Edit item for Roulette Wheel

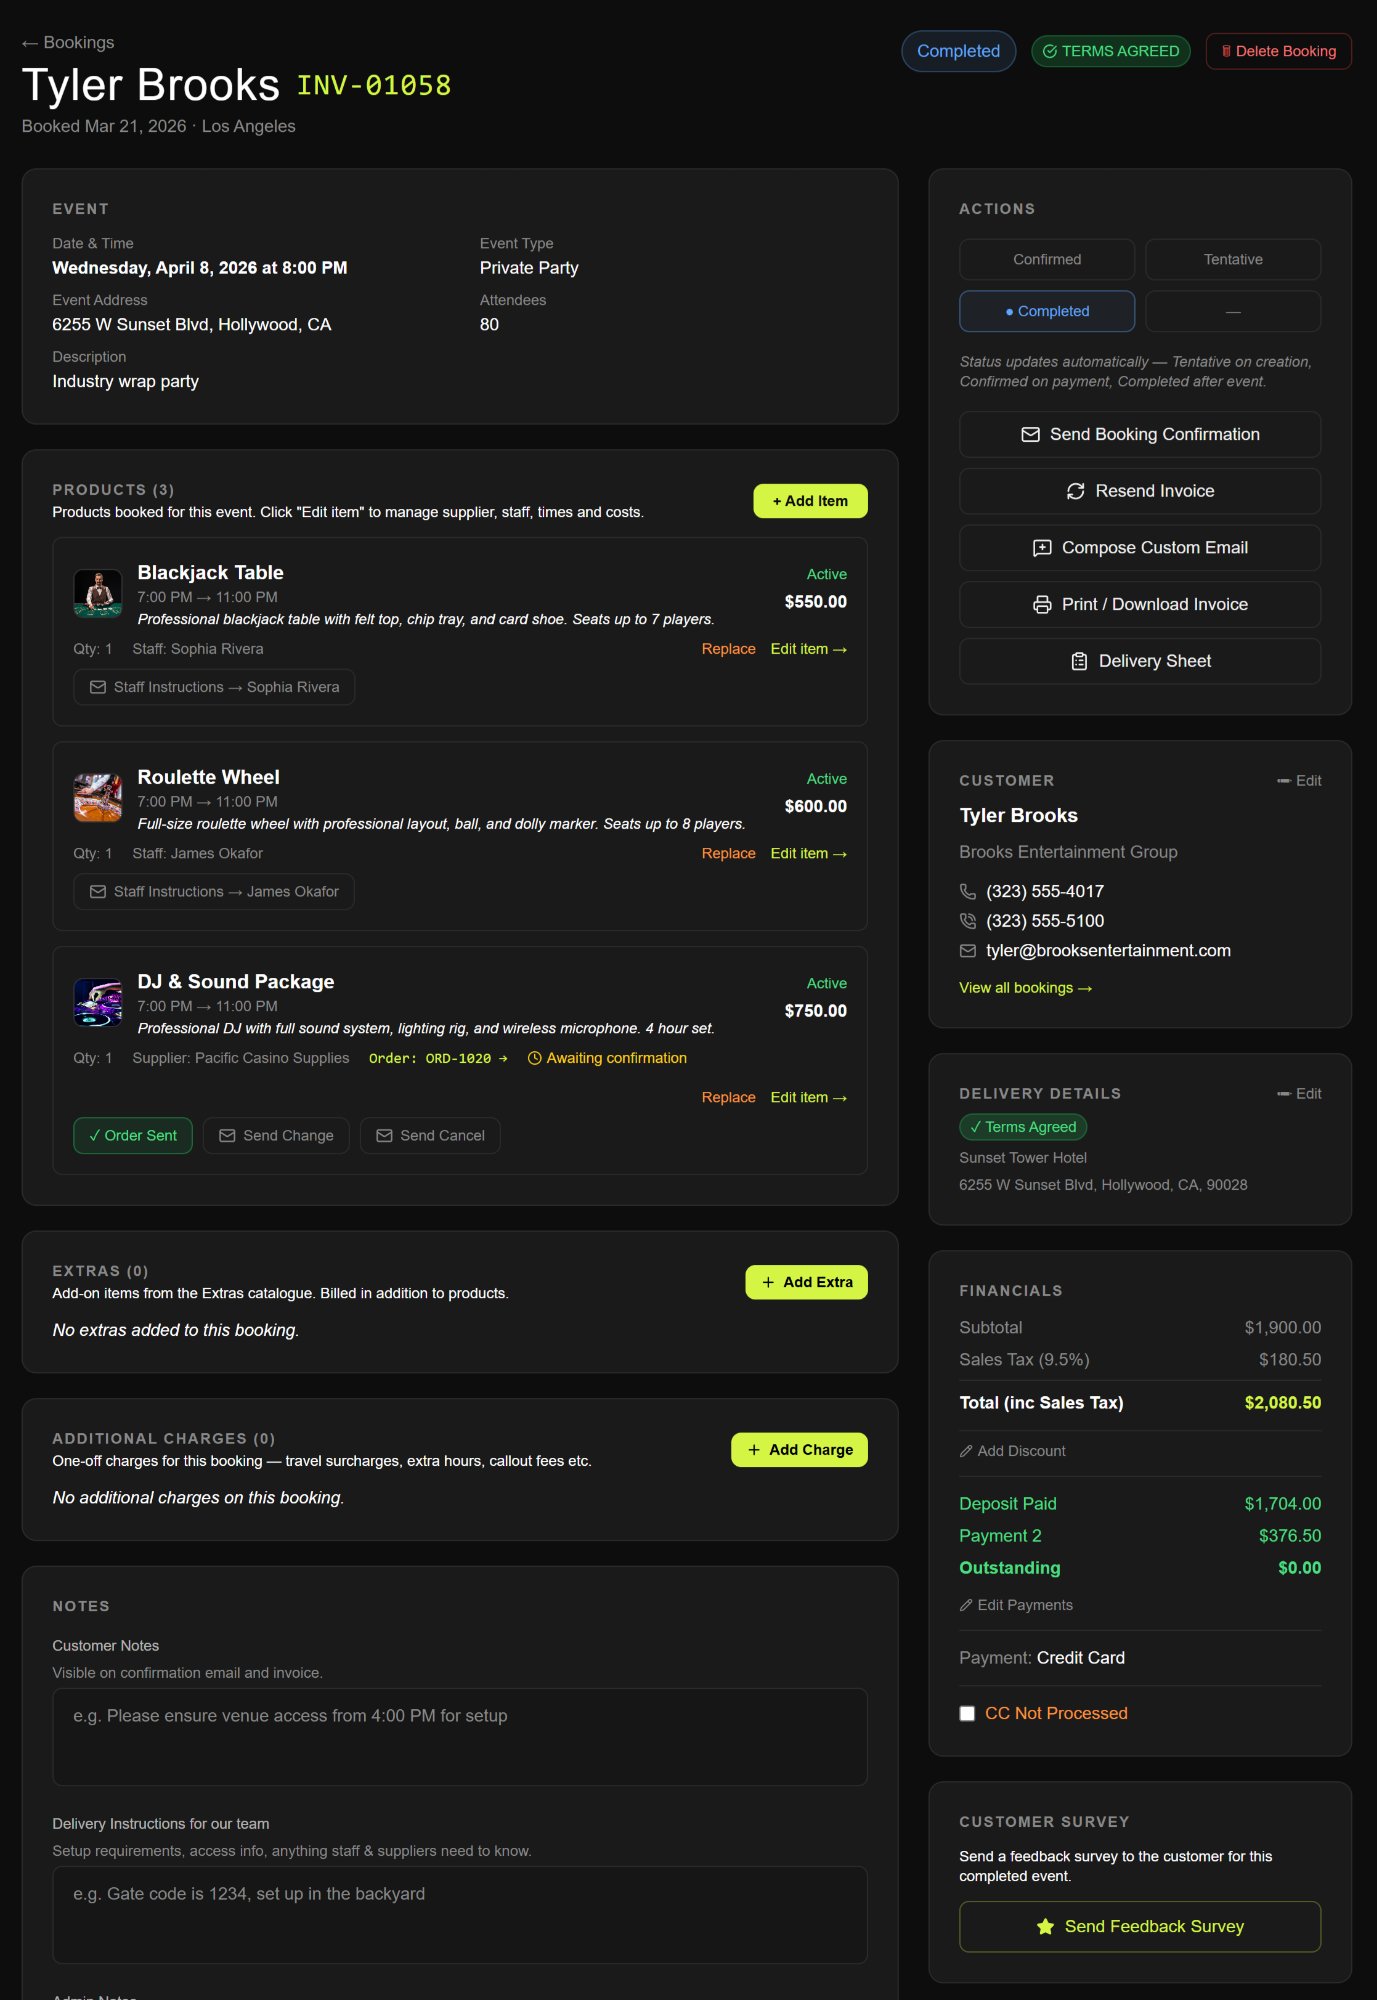[808, 853]
